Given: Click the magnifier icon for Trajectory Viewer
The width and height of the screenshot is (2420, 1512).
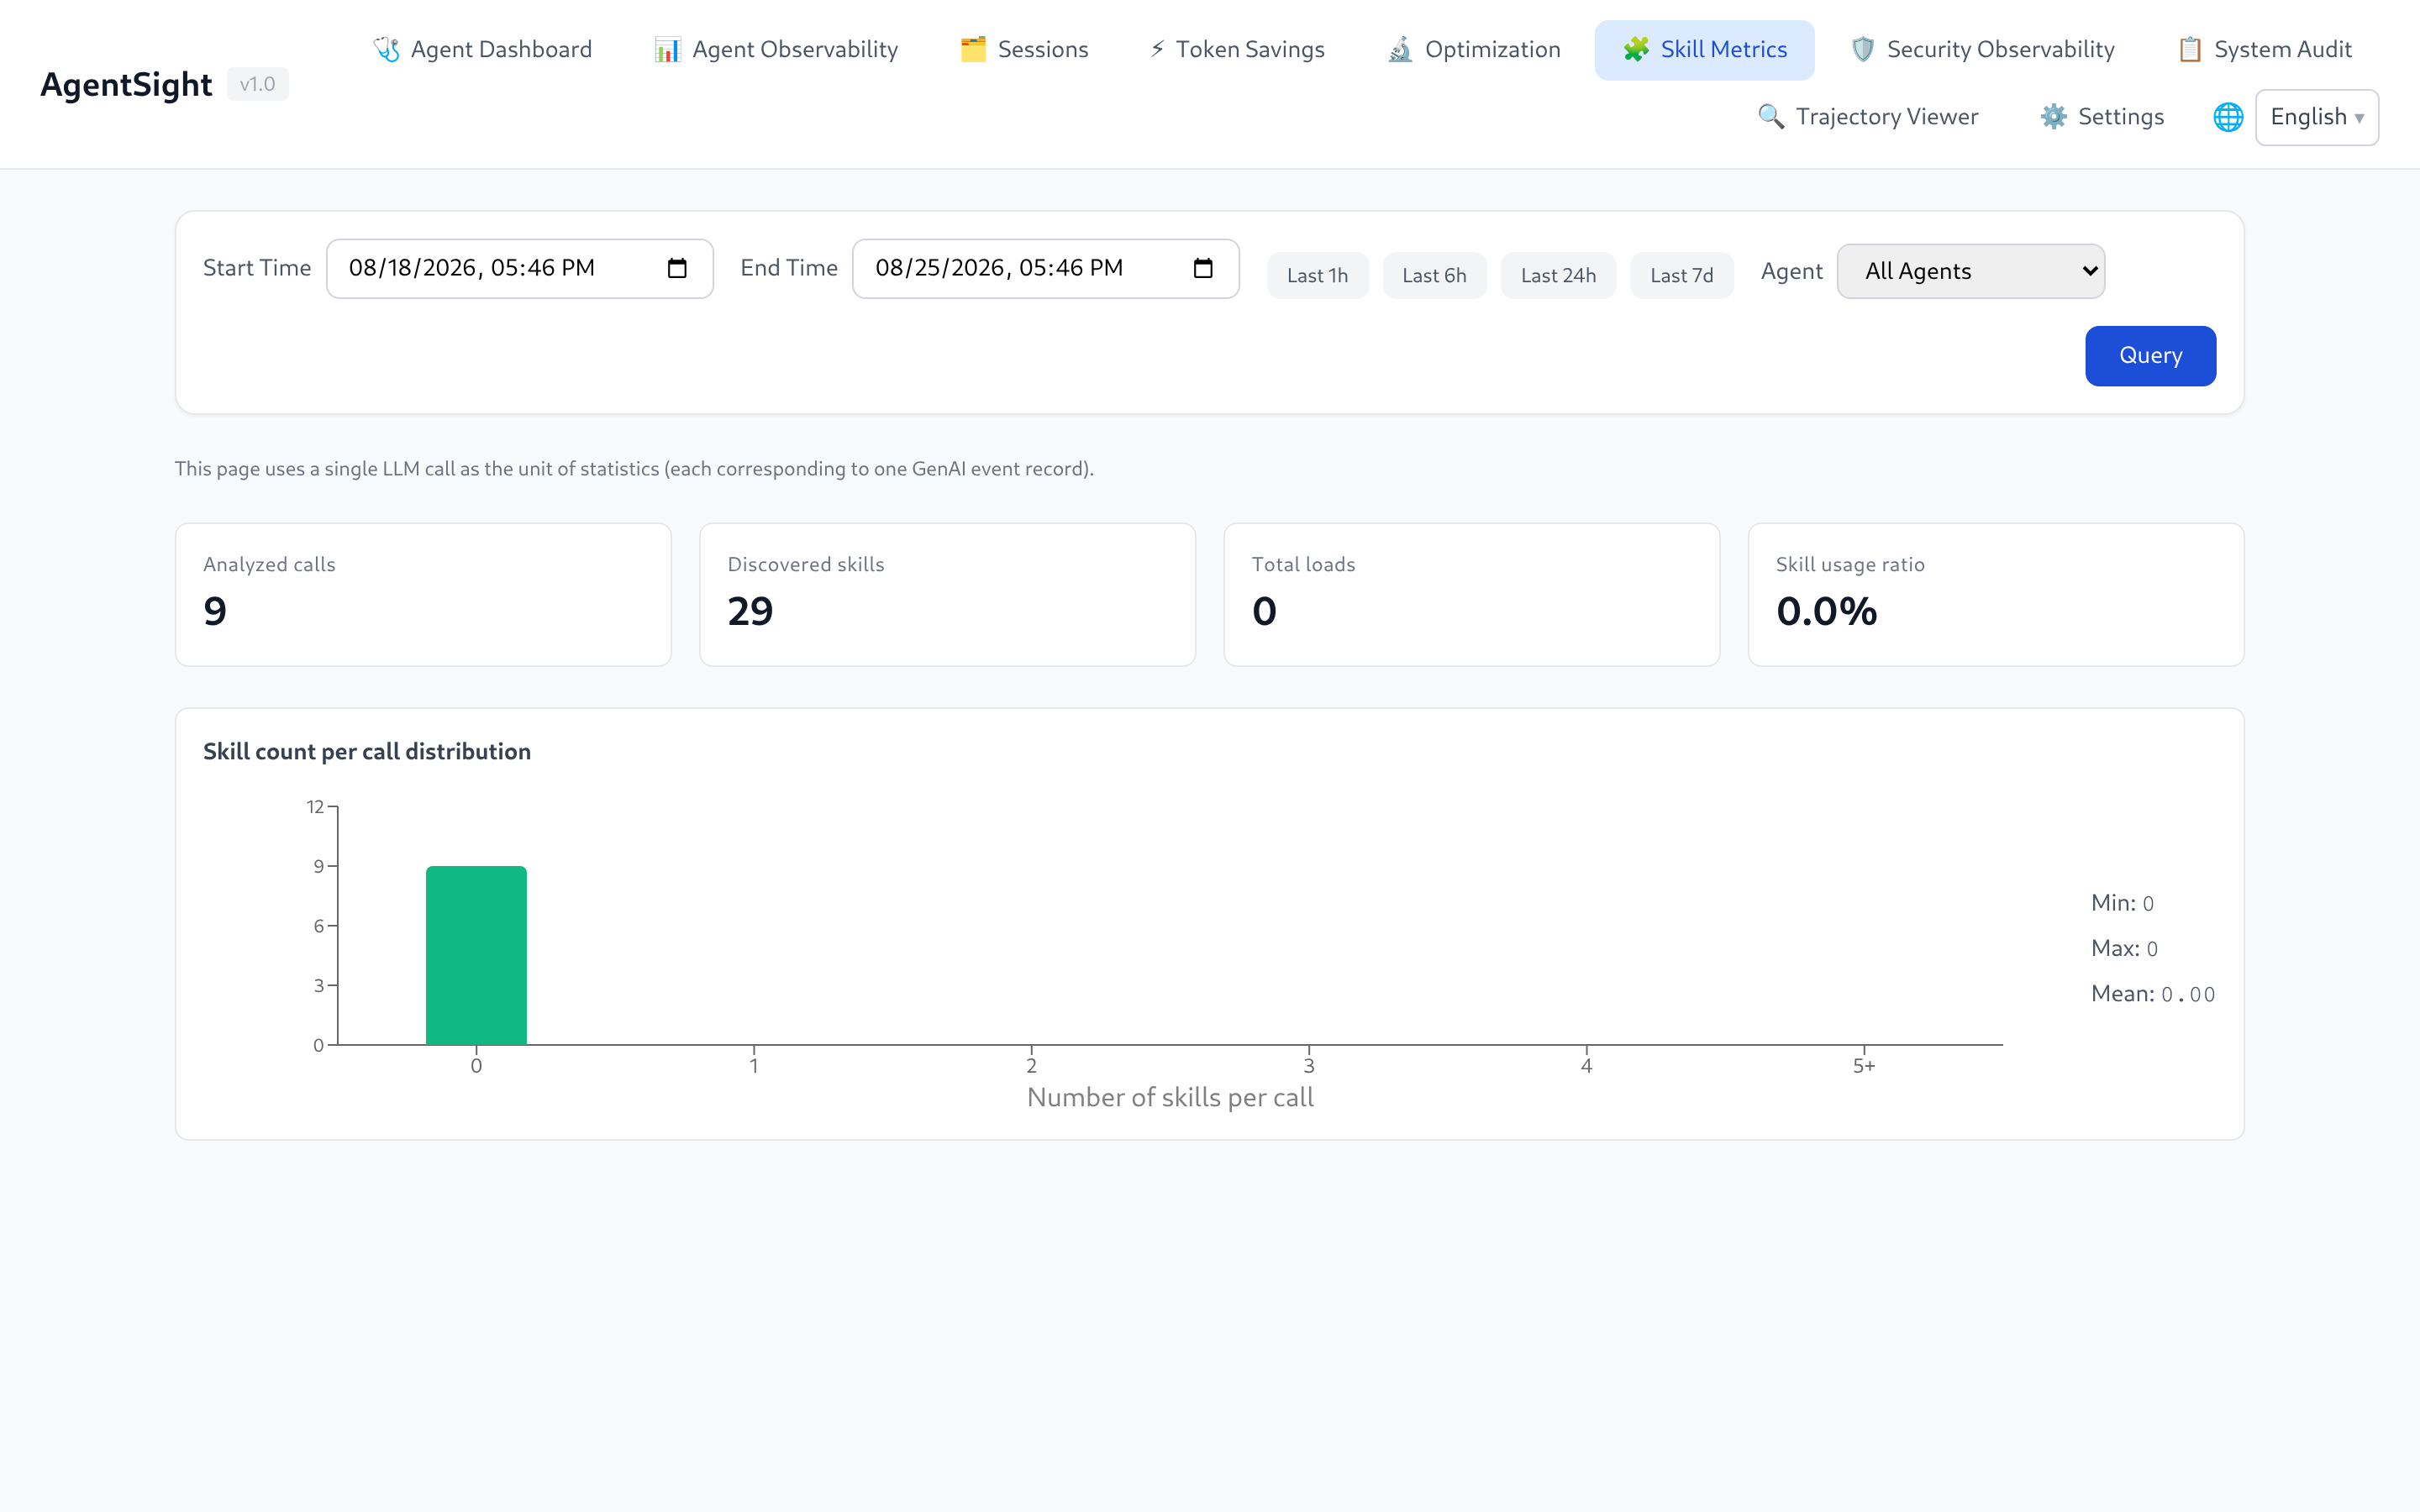Looking at the screenshot, I should pyautogui.click(x=1771, y=117).
